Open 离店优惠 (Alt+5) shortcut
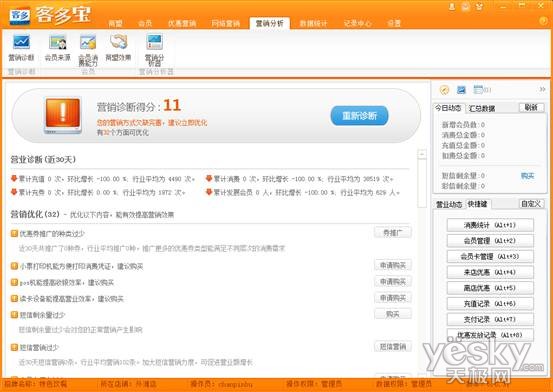 pos(490,288)
